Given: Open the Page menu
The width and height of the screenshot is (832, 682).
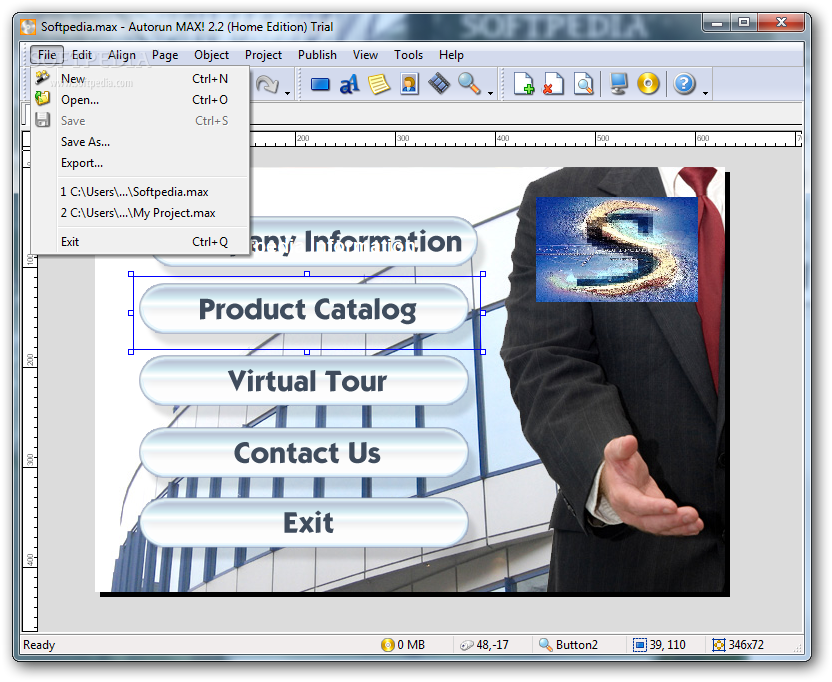Looking at the screenshot, I should pos(165,55).
